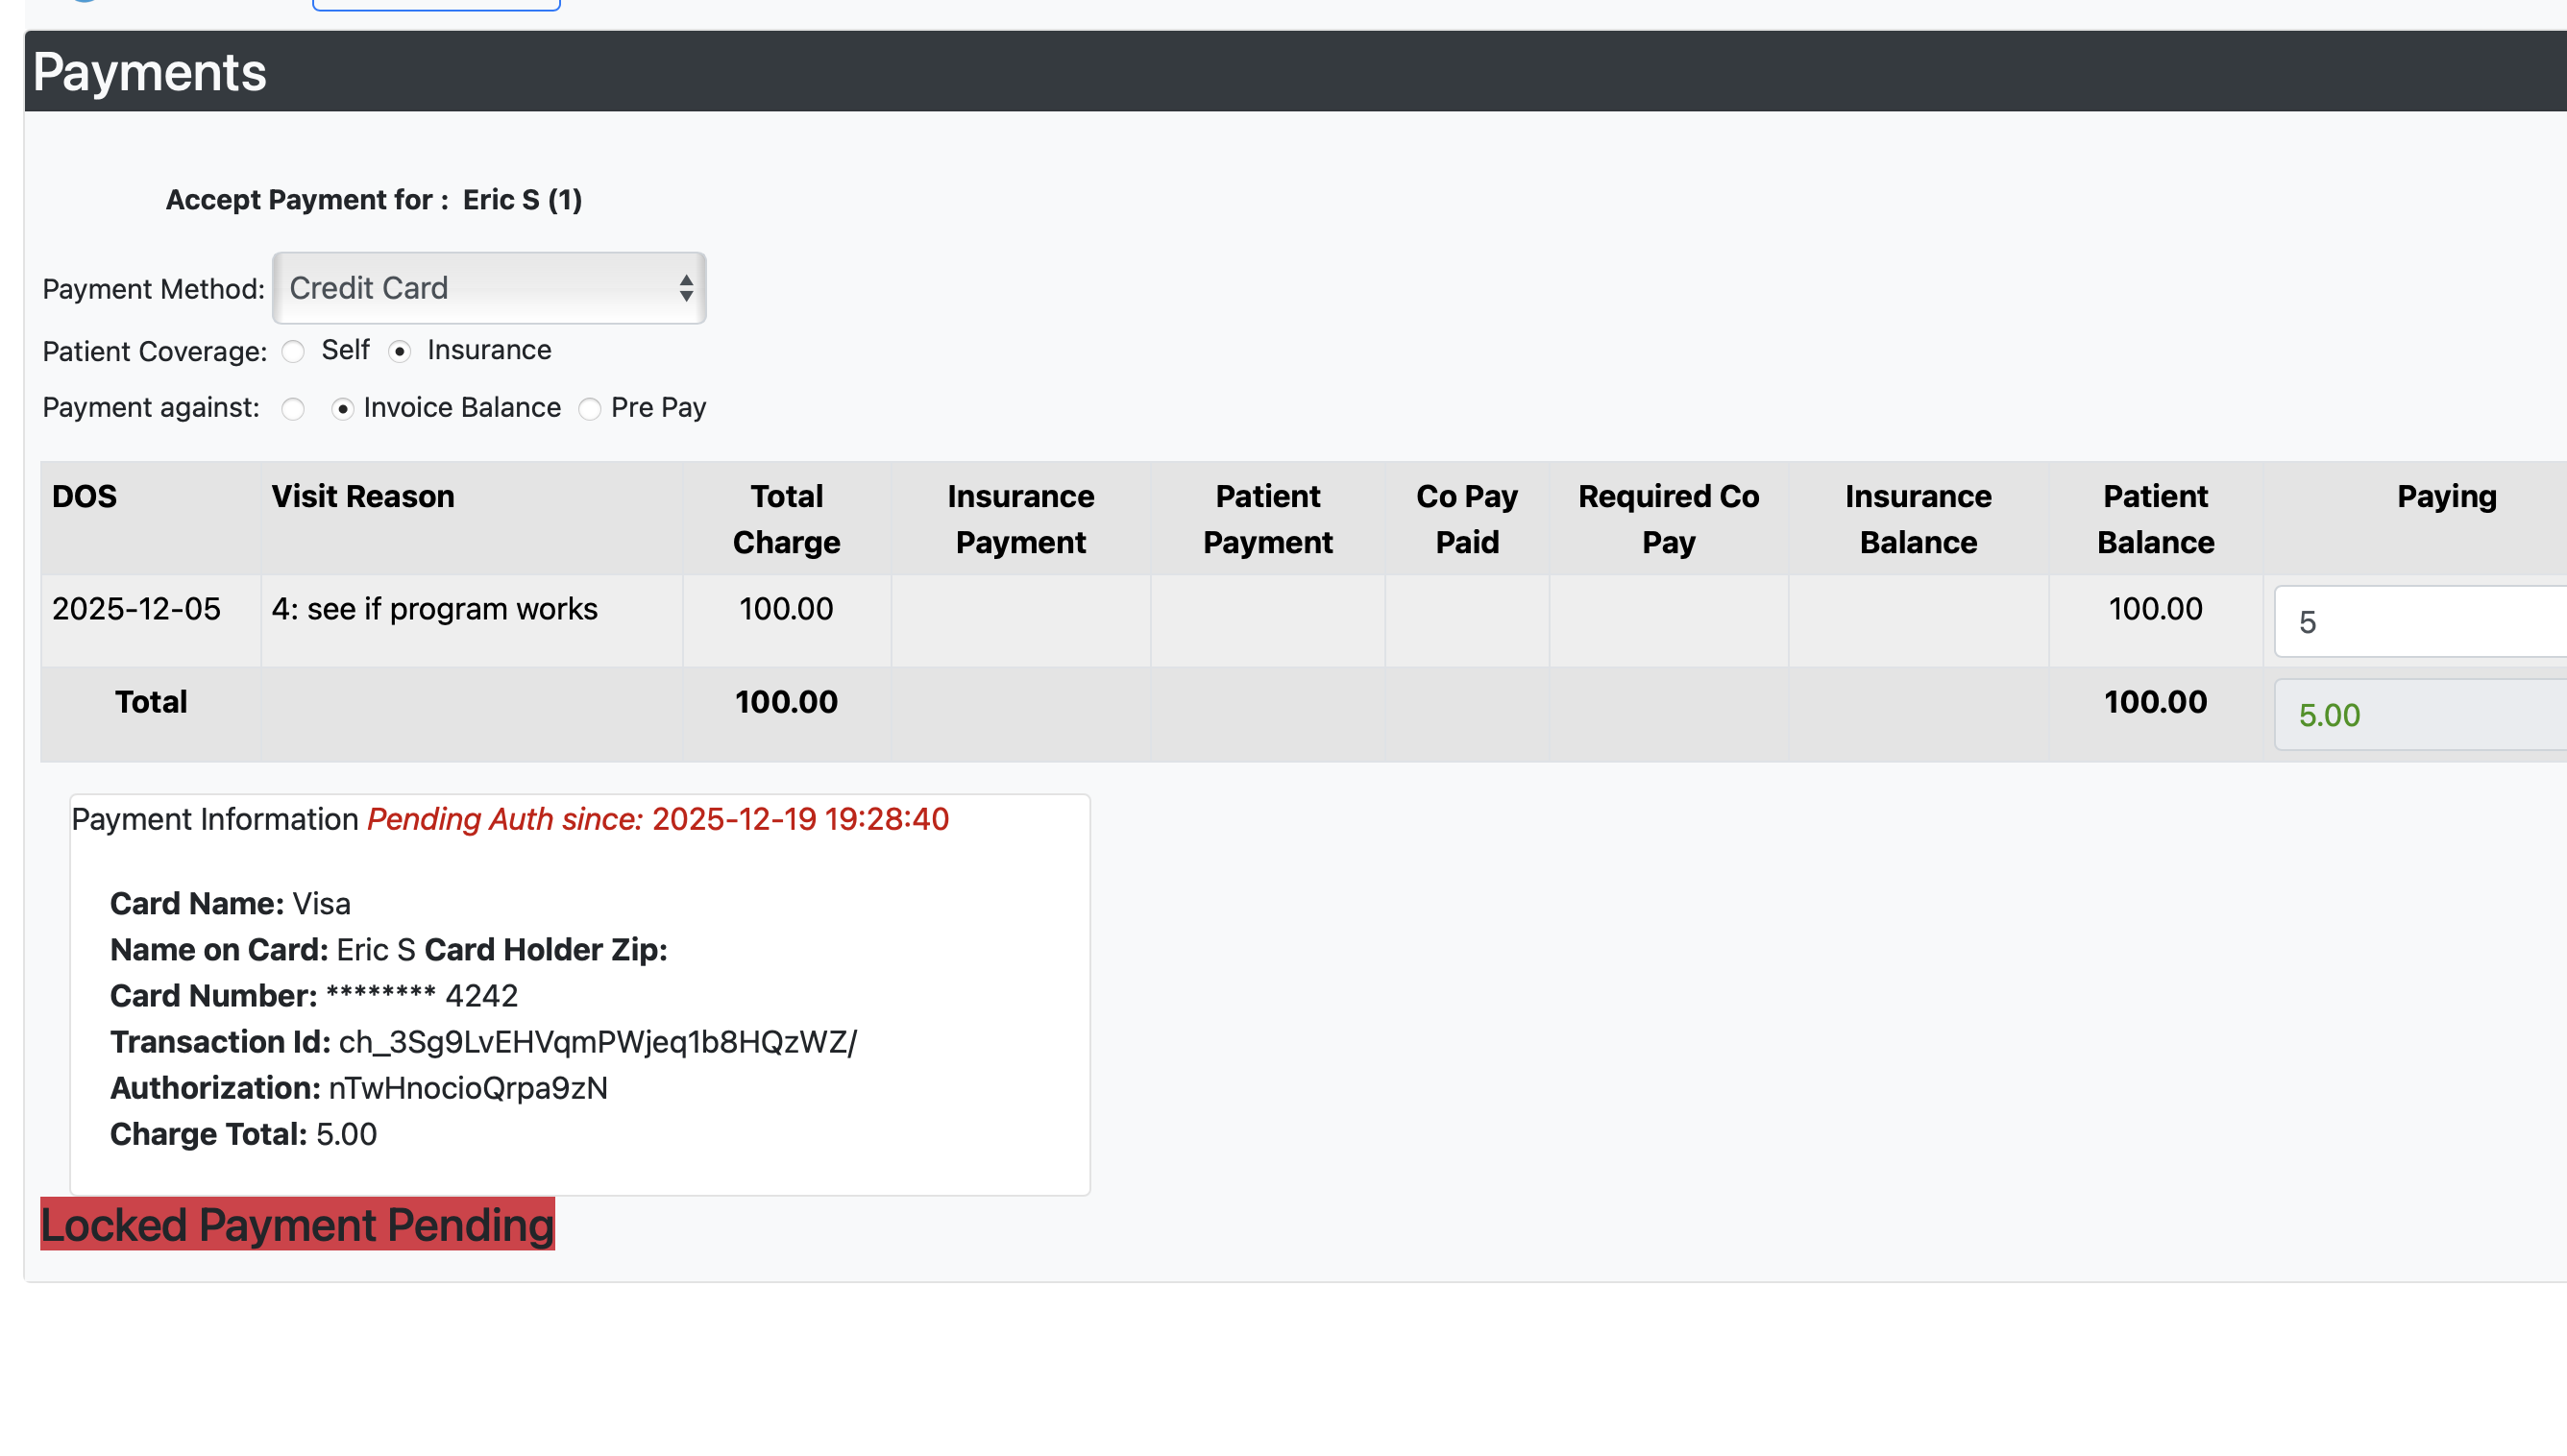Click the Transaction Id value ch_3Sg9LvEHVqmPWjeq1b8HQzWZ
This screenshot has width=2567, height=1456.
click(597, 1042)
